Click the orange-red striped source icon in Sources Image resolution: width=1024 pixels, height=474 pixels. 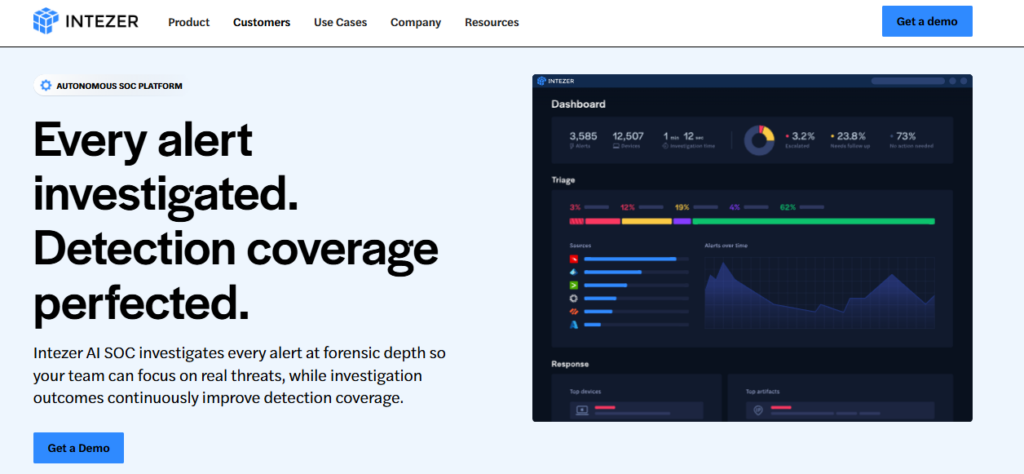pyautogui.click(x=573, y=311)
